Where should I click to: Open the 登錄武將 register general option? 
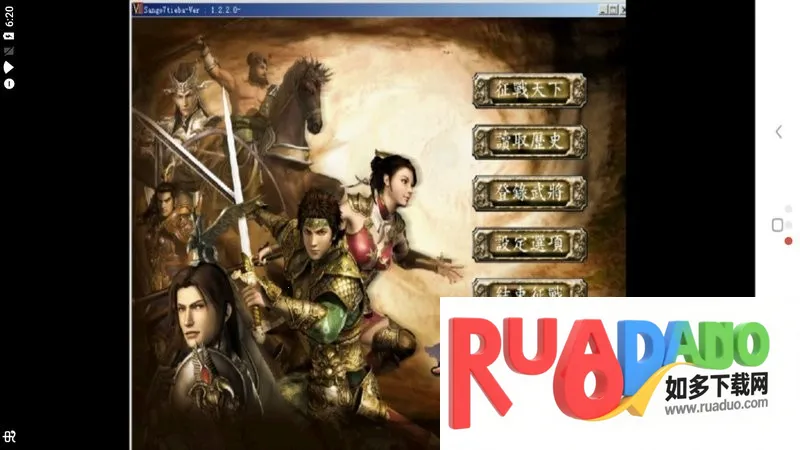click(x=529, y=192)
